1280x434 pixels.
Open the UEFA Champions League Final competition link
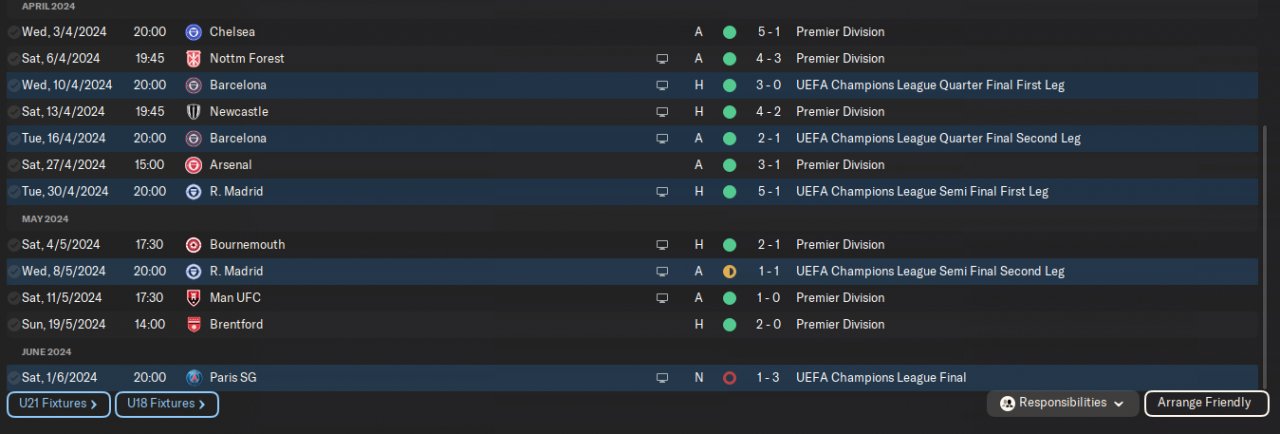pyautogui.click(x=880, y=378)
